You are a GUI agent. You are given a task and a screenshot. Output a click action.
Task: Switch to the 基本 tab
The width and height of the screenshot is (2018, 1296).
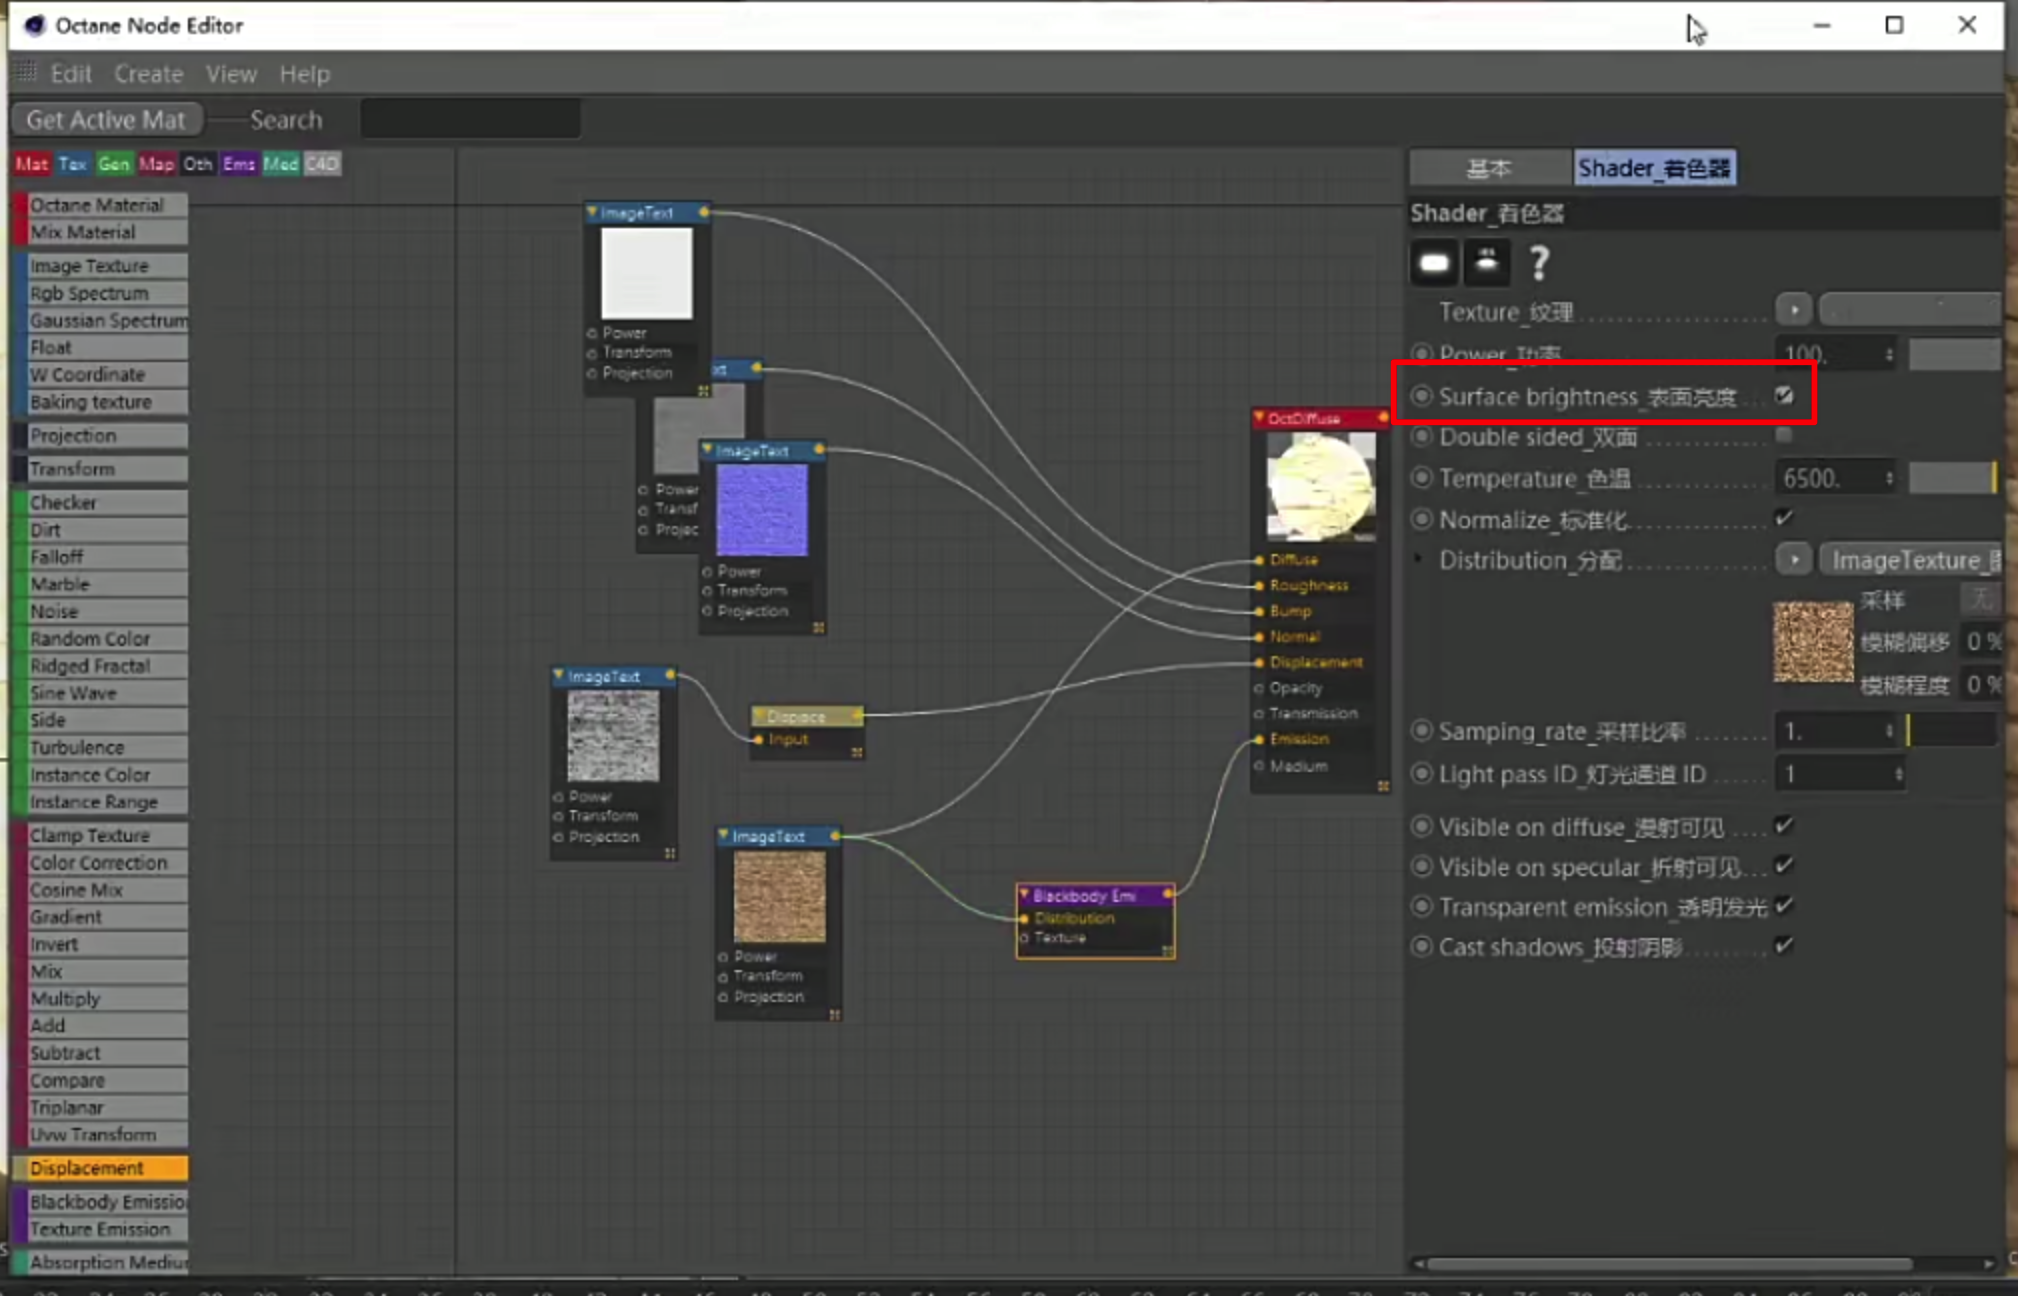1488,168
